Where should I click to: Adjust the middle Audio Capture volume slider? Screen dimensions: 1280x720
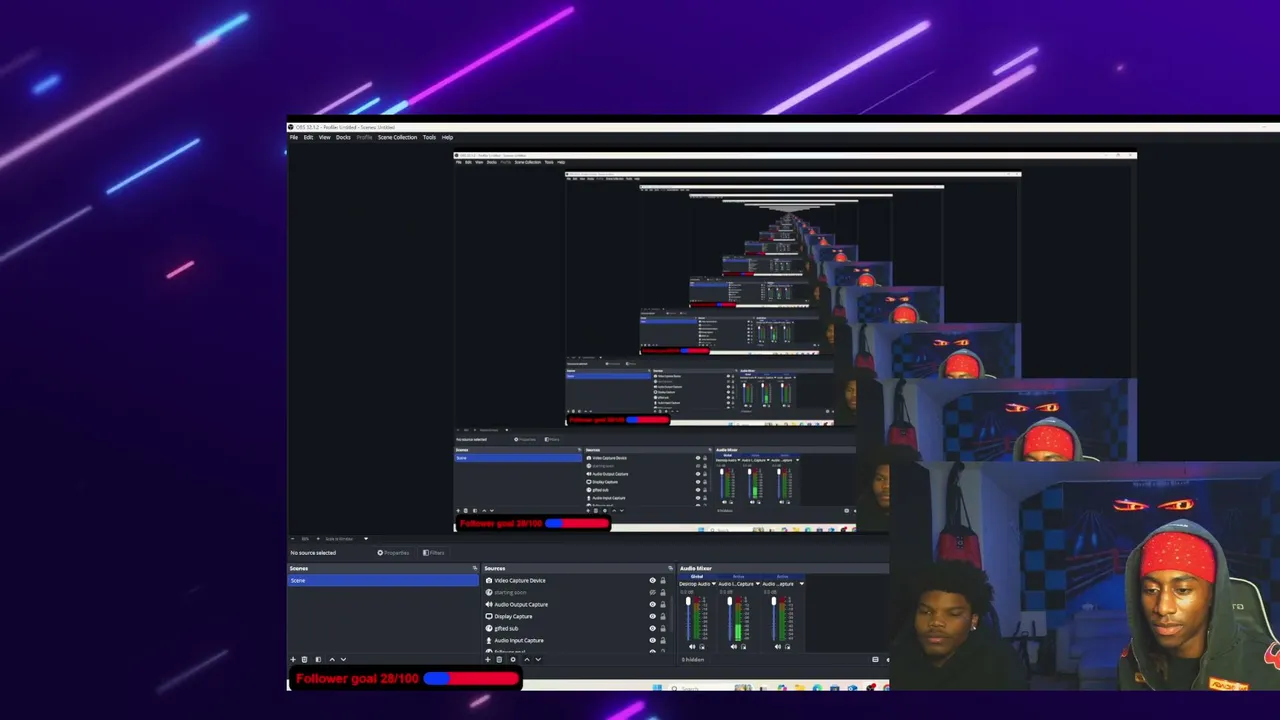pyautogui.click(x=731, y=616)
